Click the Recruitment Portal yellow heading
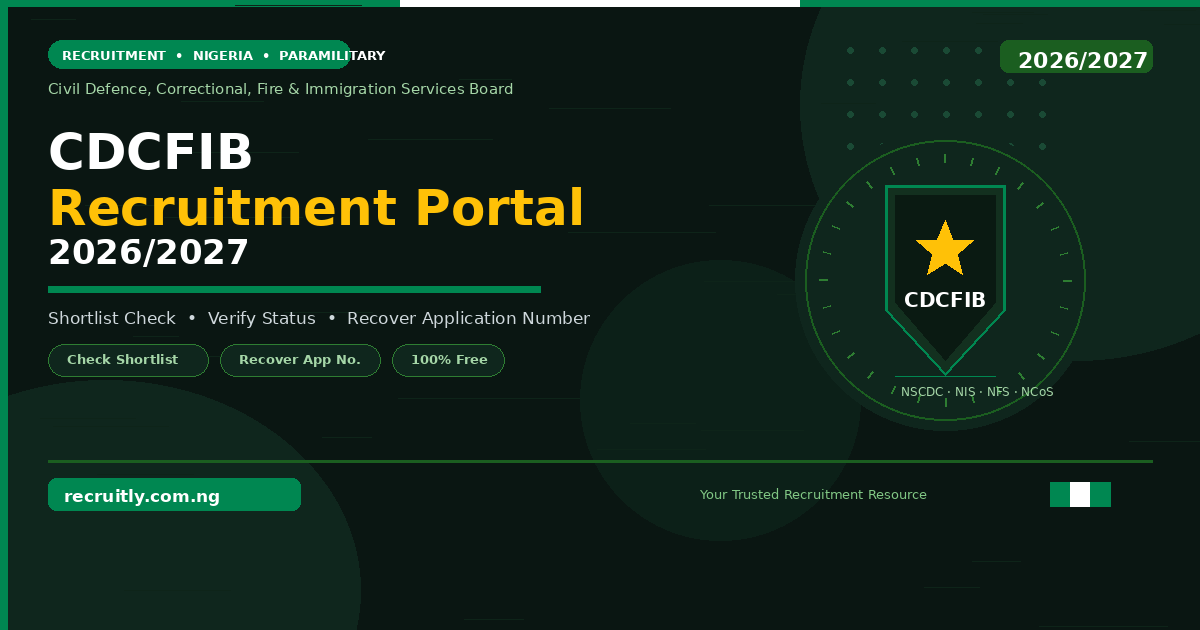Image resolution: width=1200 pixels, height=630 pixels. point(316,208)
